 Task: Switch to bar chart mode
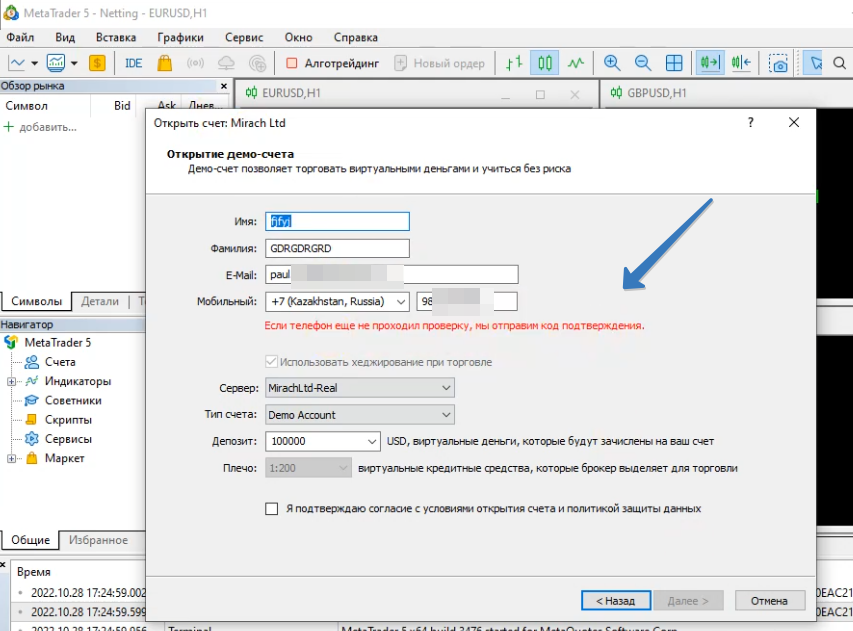pos(514,63)
